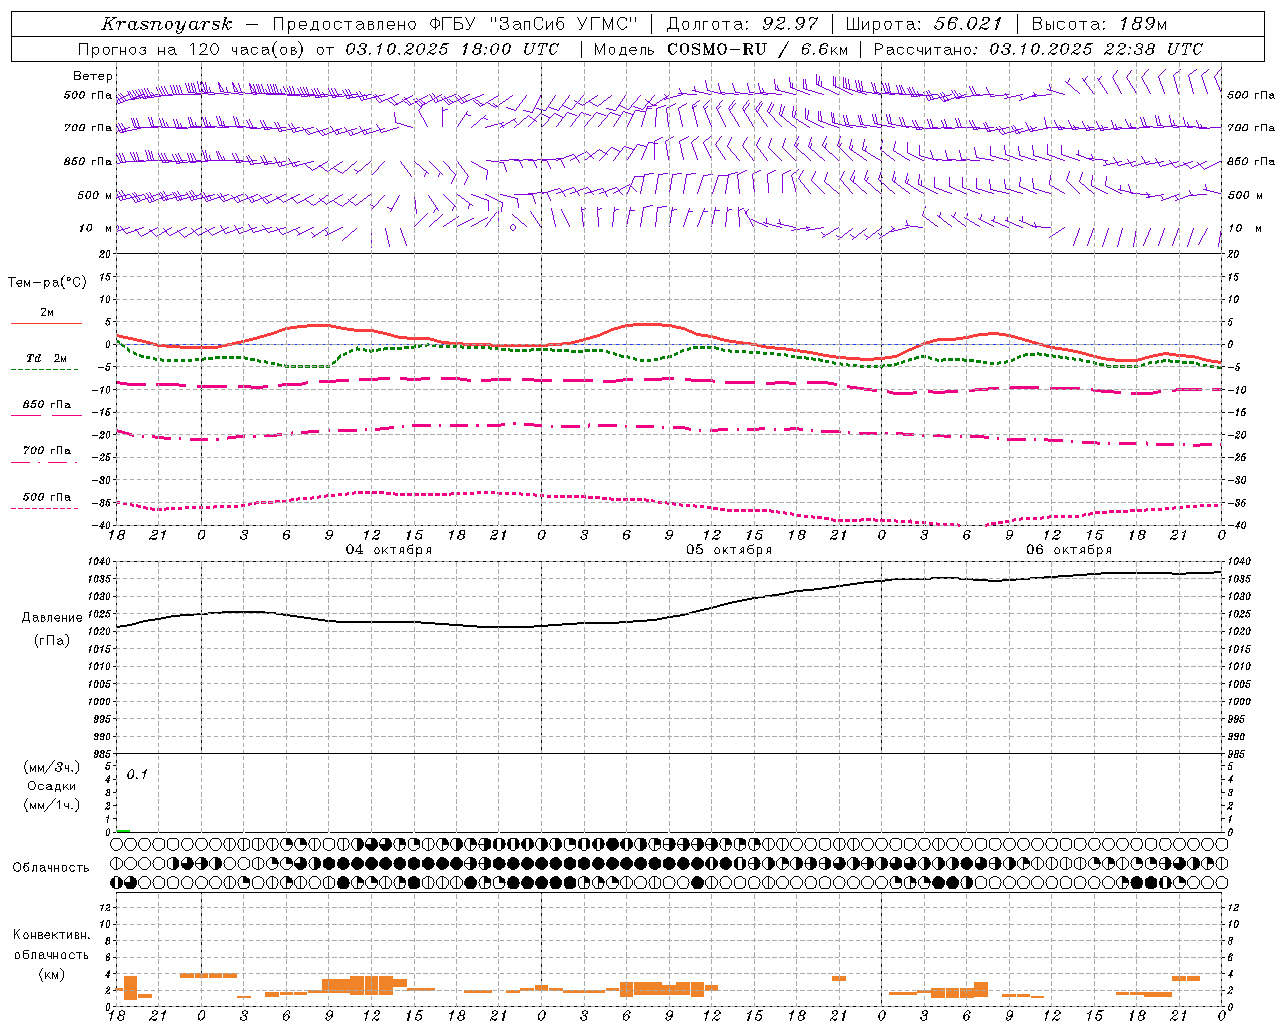Click the '(мм/1ч.)' precipitation unit label
1280x1024 pixels.
(52, 805)
